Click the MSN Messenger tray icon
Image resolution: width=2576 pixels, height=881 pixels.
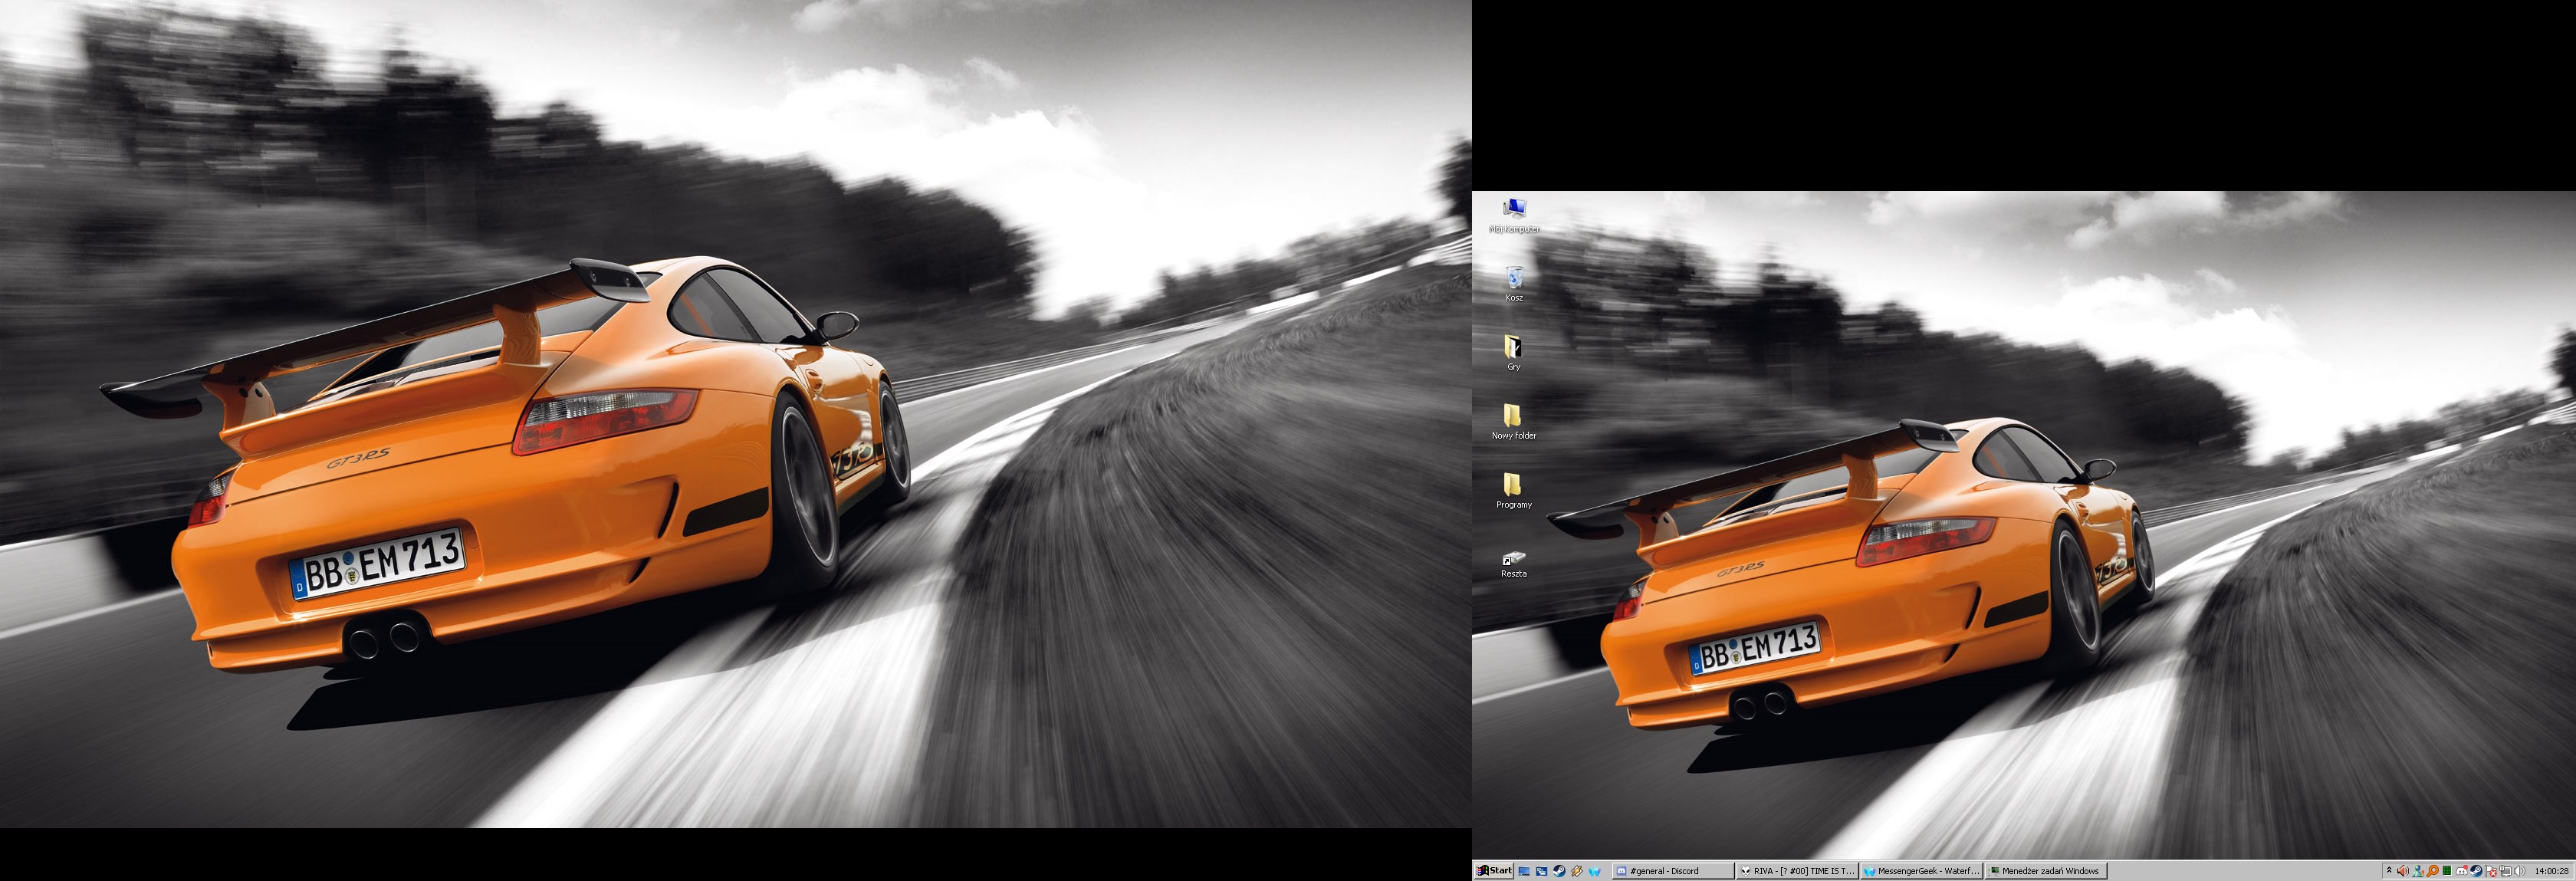(2418, 871)
